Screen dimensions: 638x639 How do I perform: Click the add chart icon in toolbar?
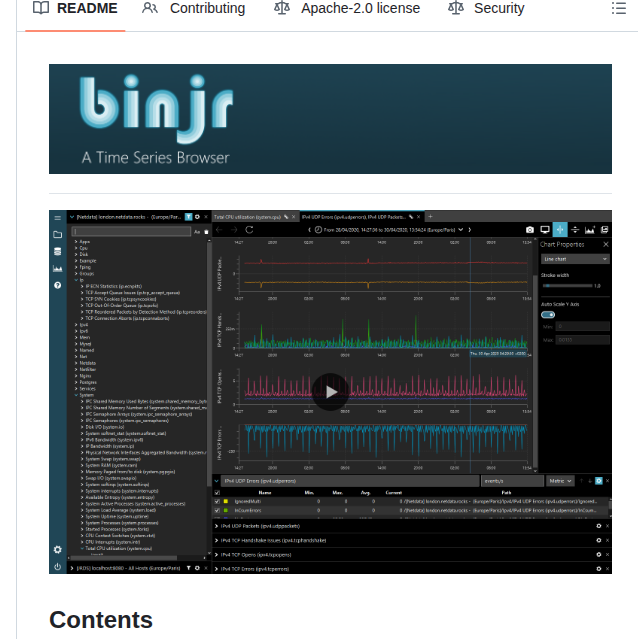(x=590, y=230)
